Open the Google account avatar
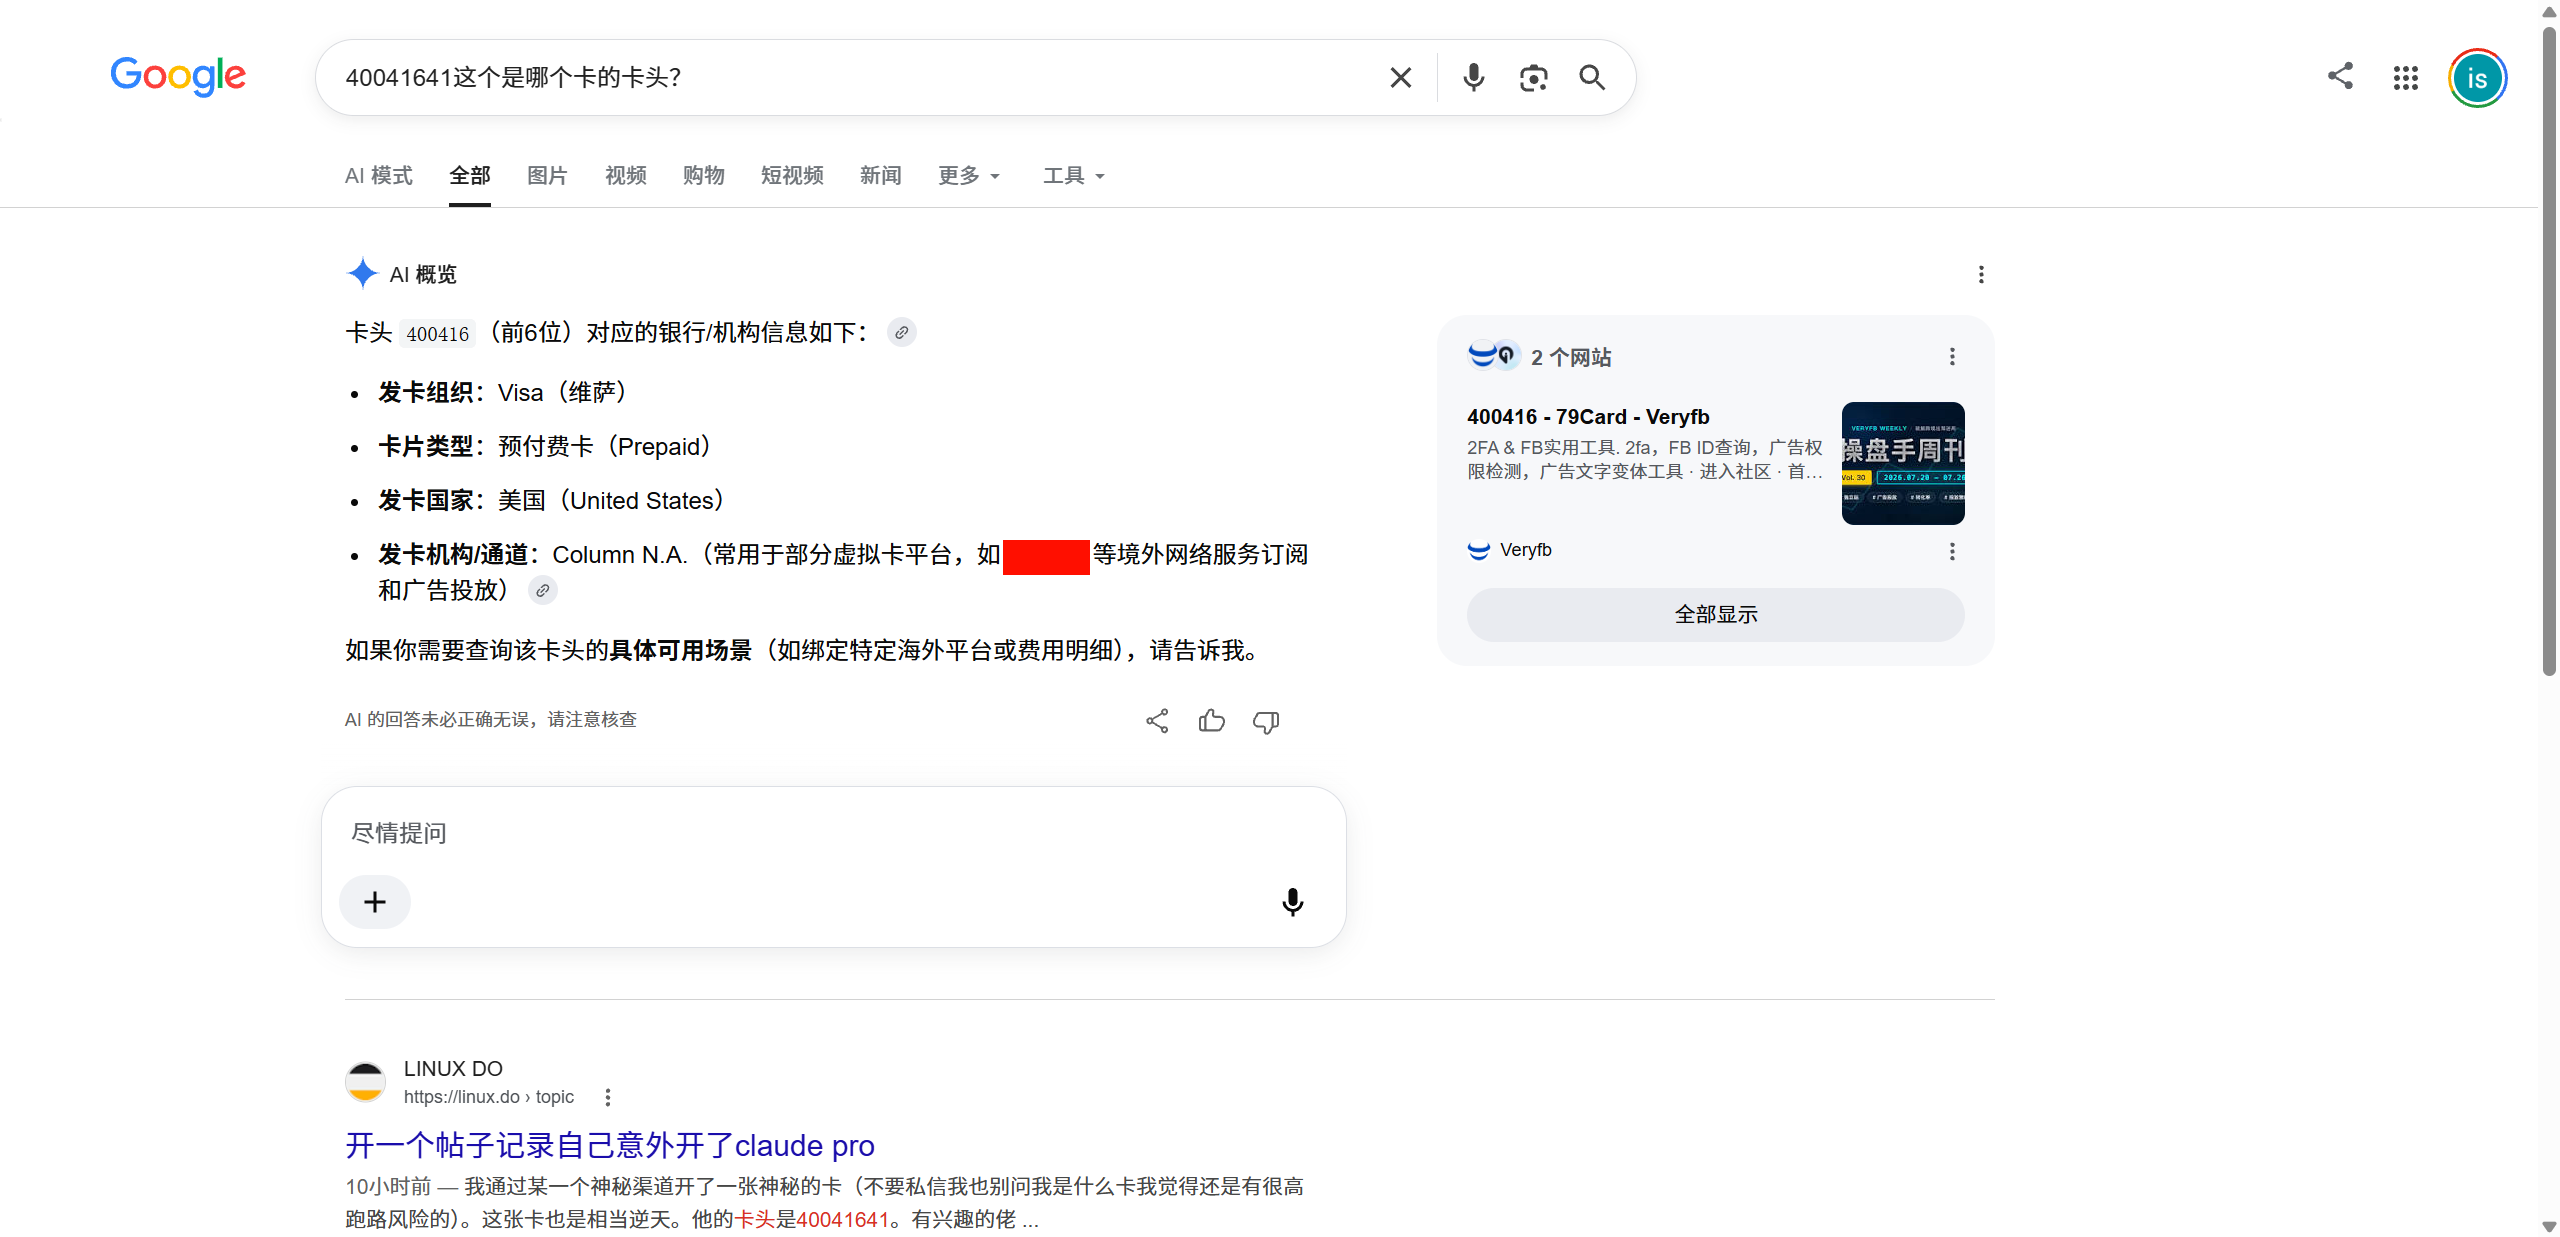 tap(2477, 78)
